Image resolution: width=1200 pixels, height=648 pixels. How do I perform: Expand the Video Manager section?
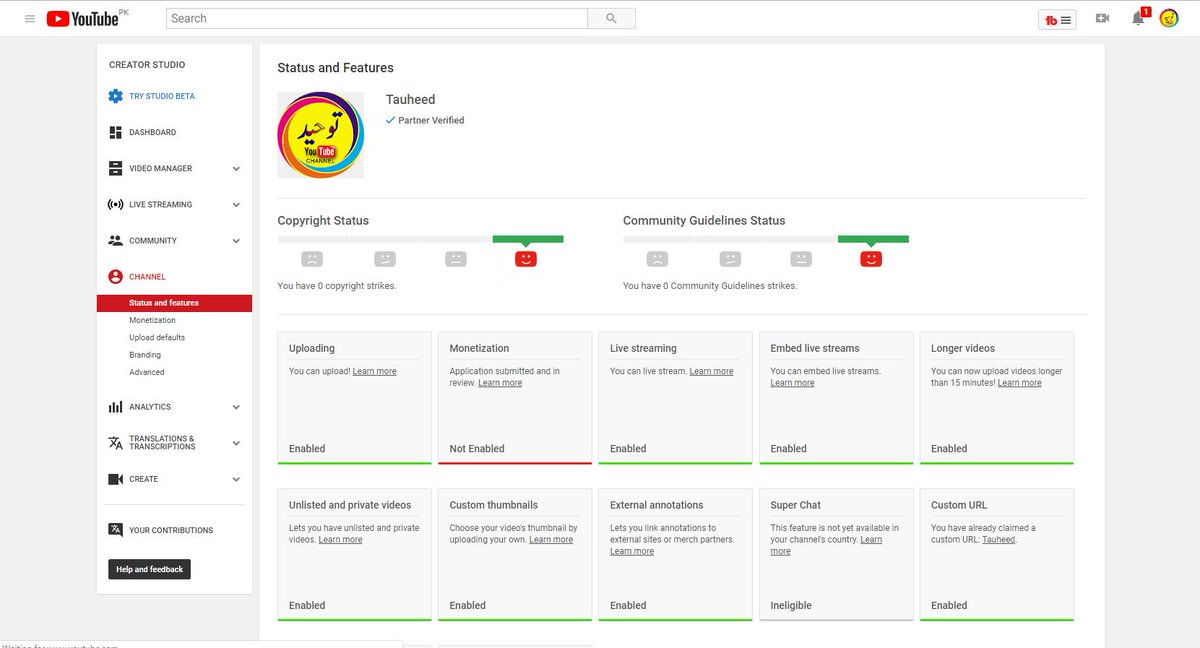(236, 169)
